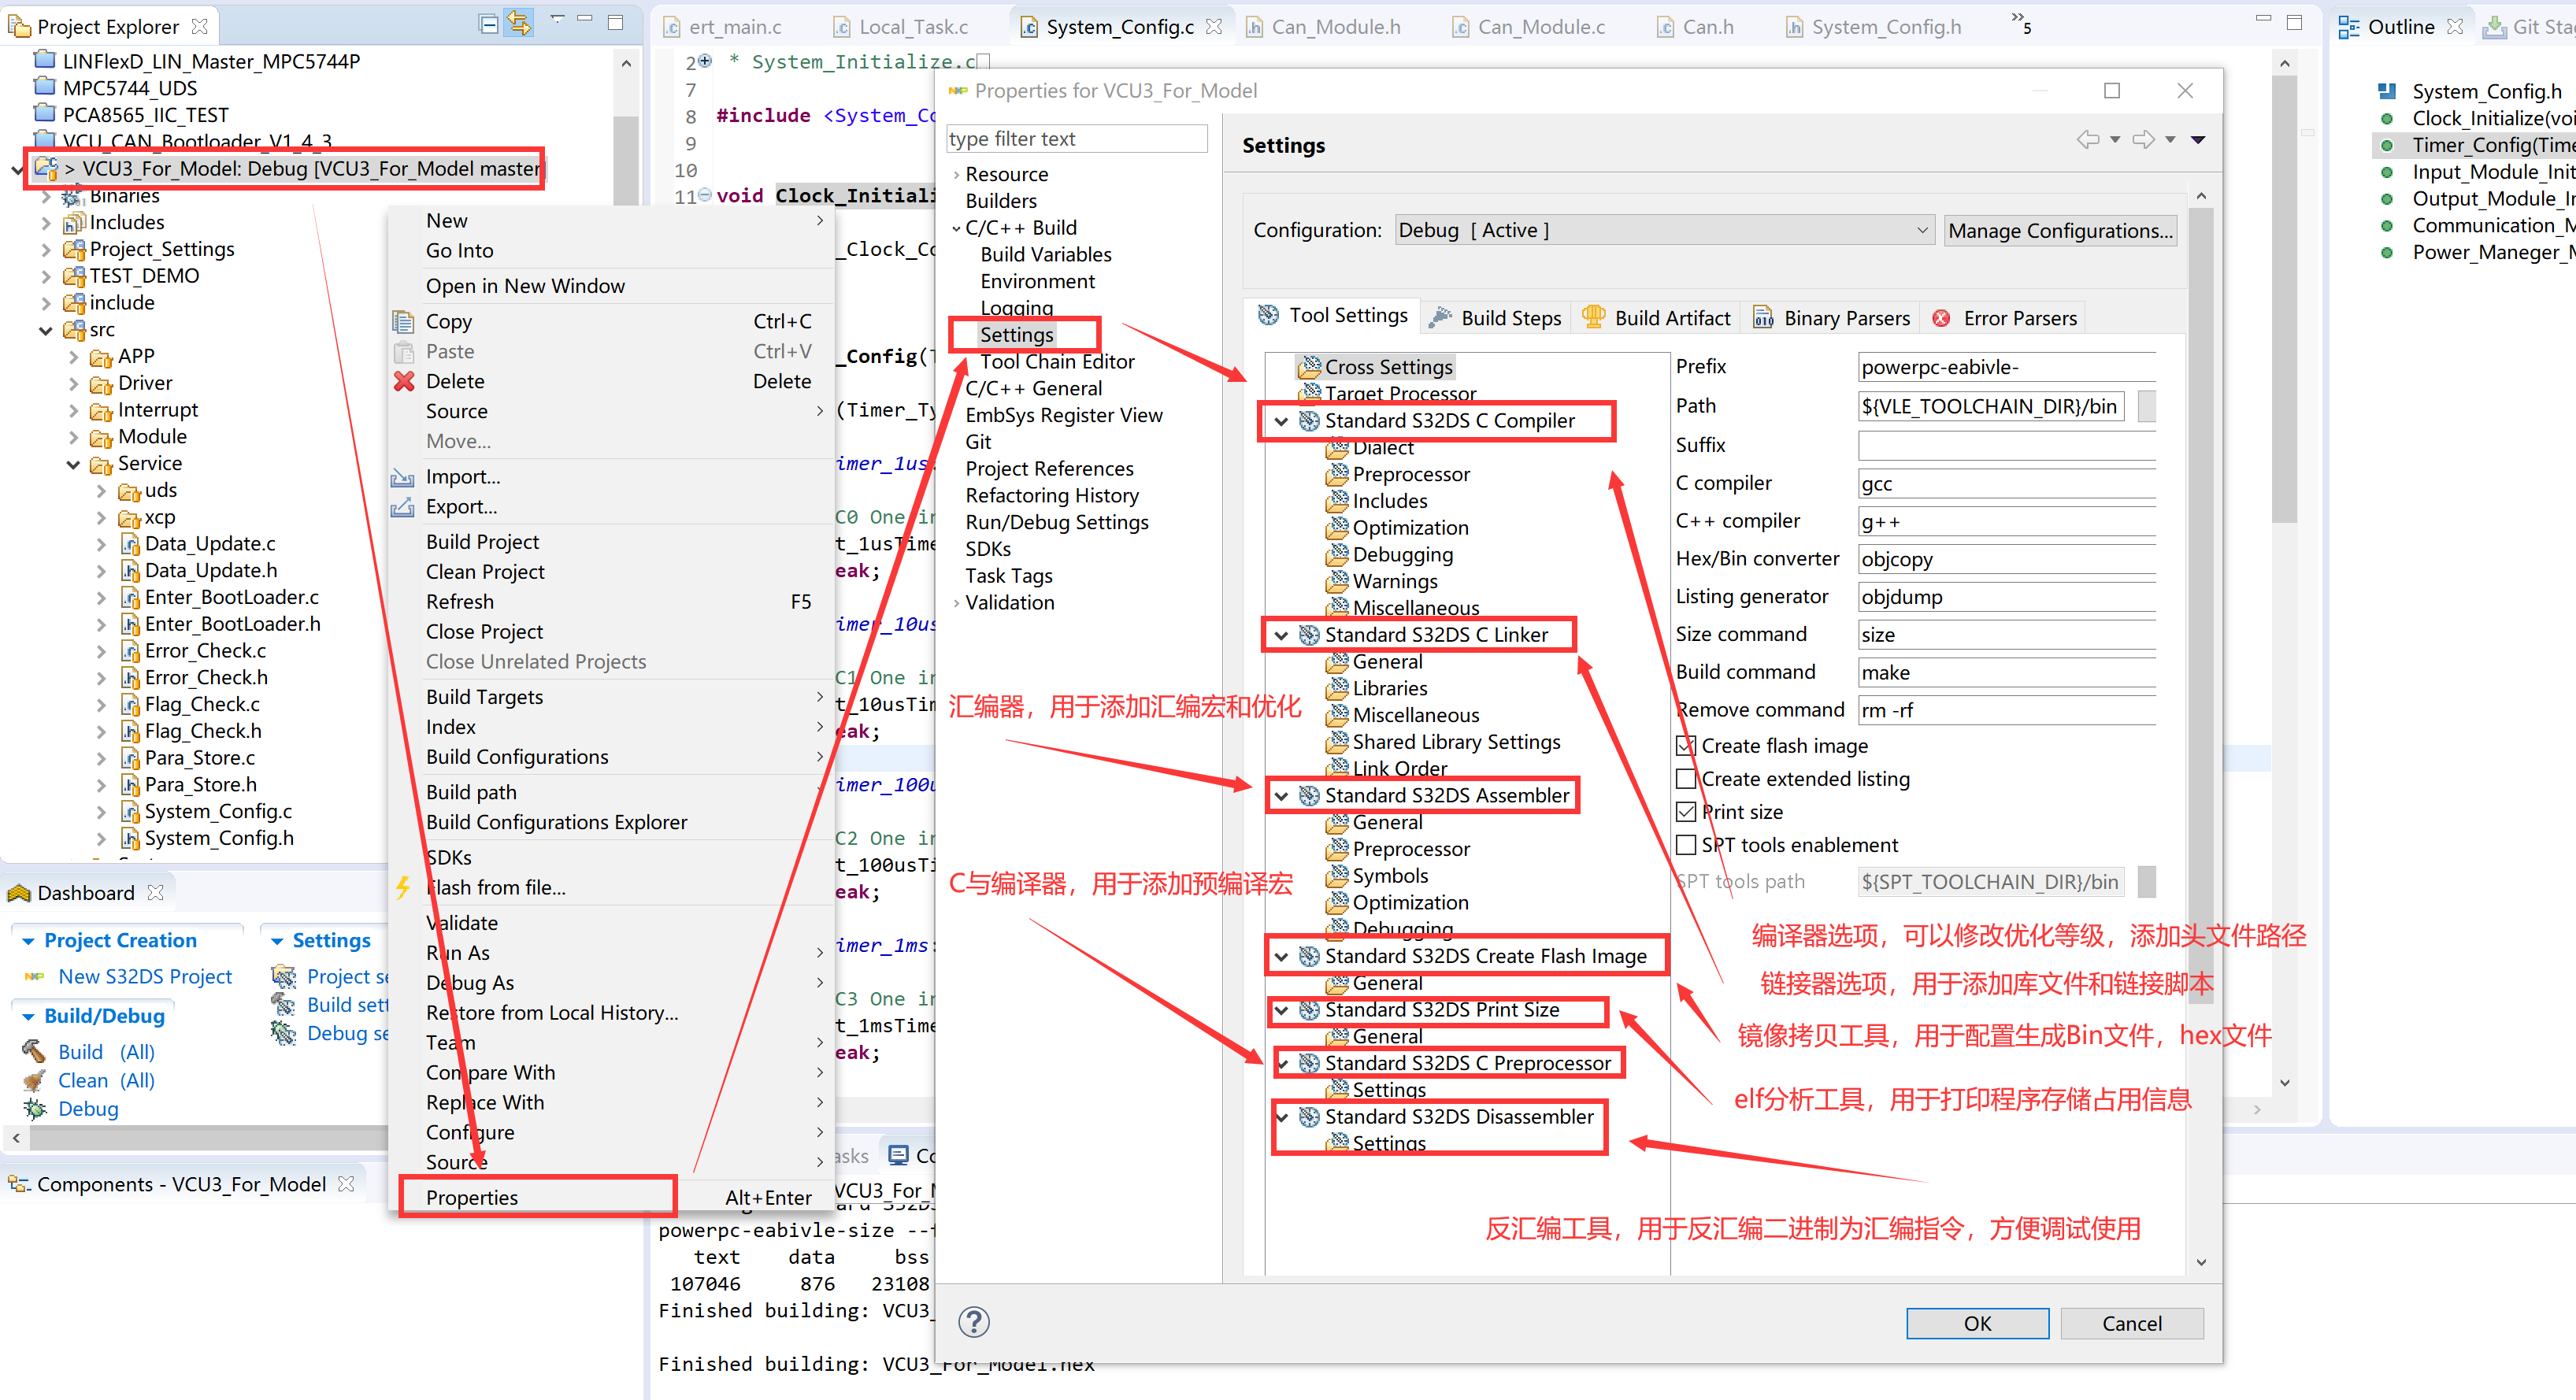This screenshot has height=1400, width=2576.
Task: Collapse All in Project Explorer toolbar
Action: (488, 23)
